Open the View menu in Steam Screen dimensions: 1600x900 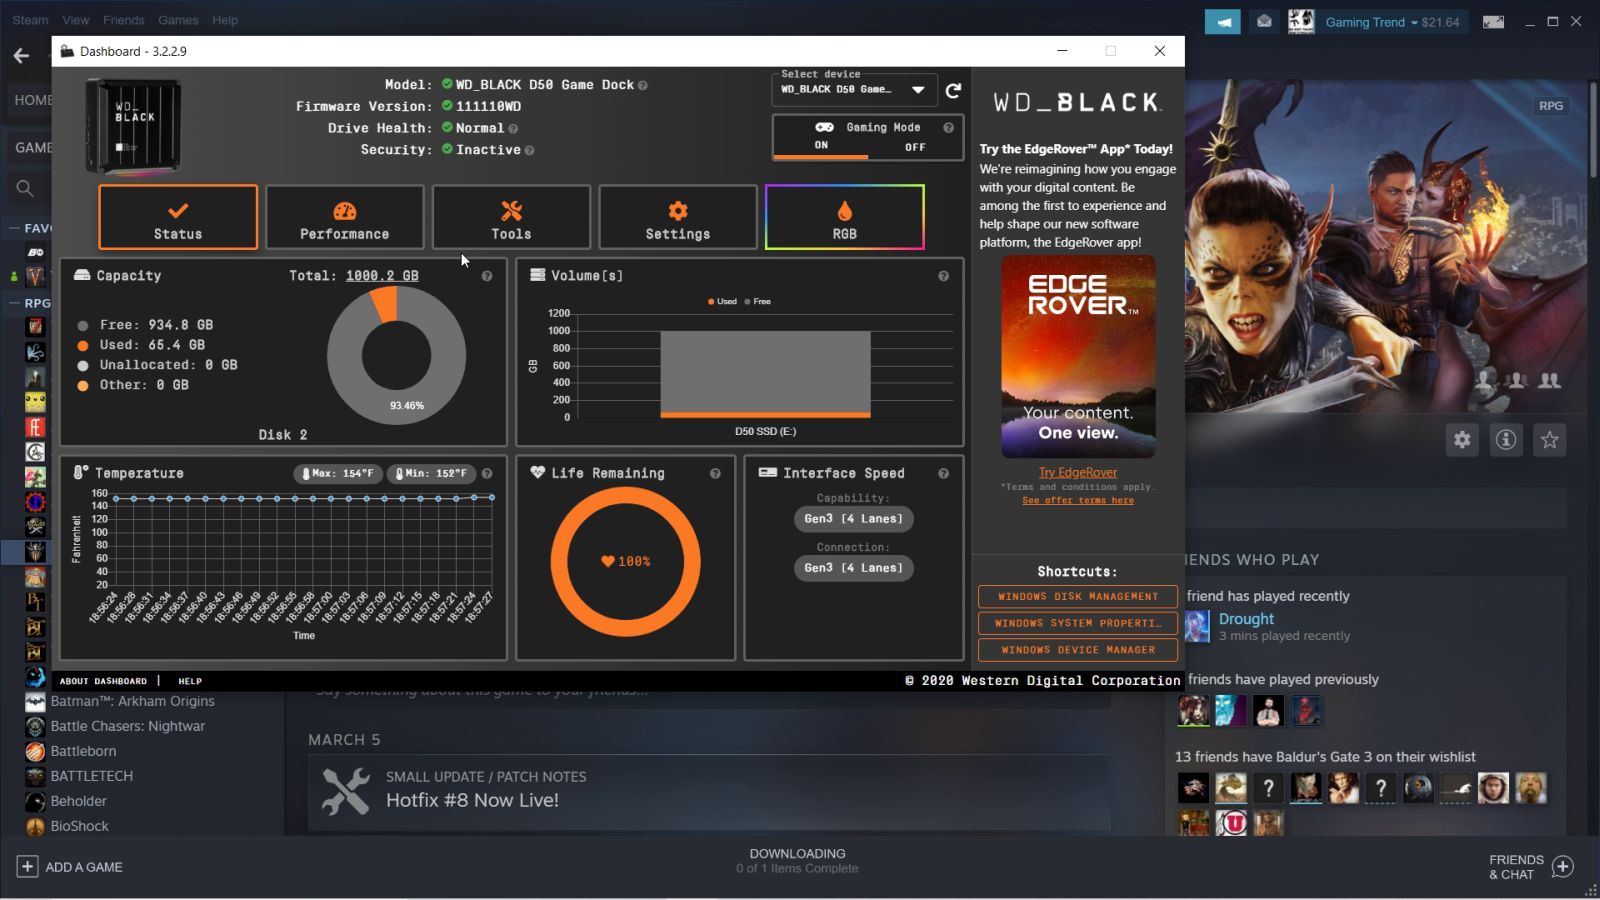tap(75, 20)
